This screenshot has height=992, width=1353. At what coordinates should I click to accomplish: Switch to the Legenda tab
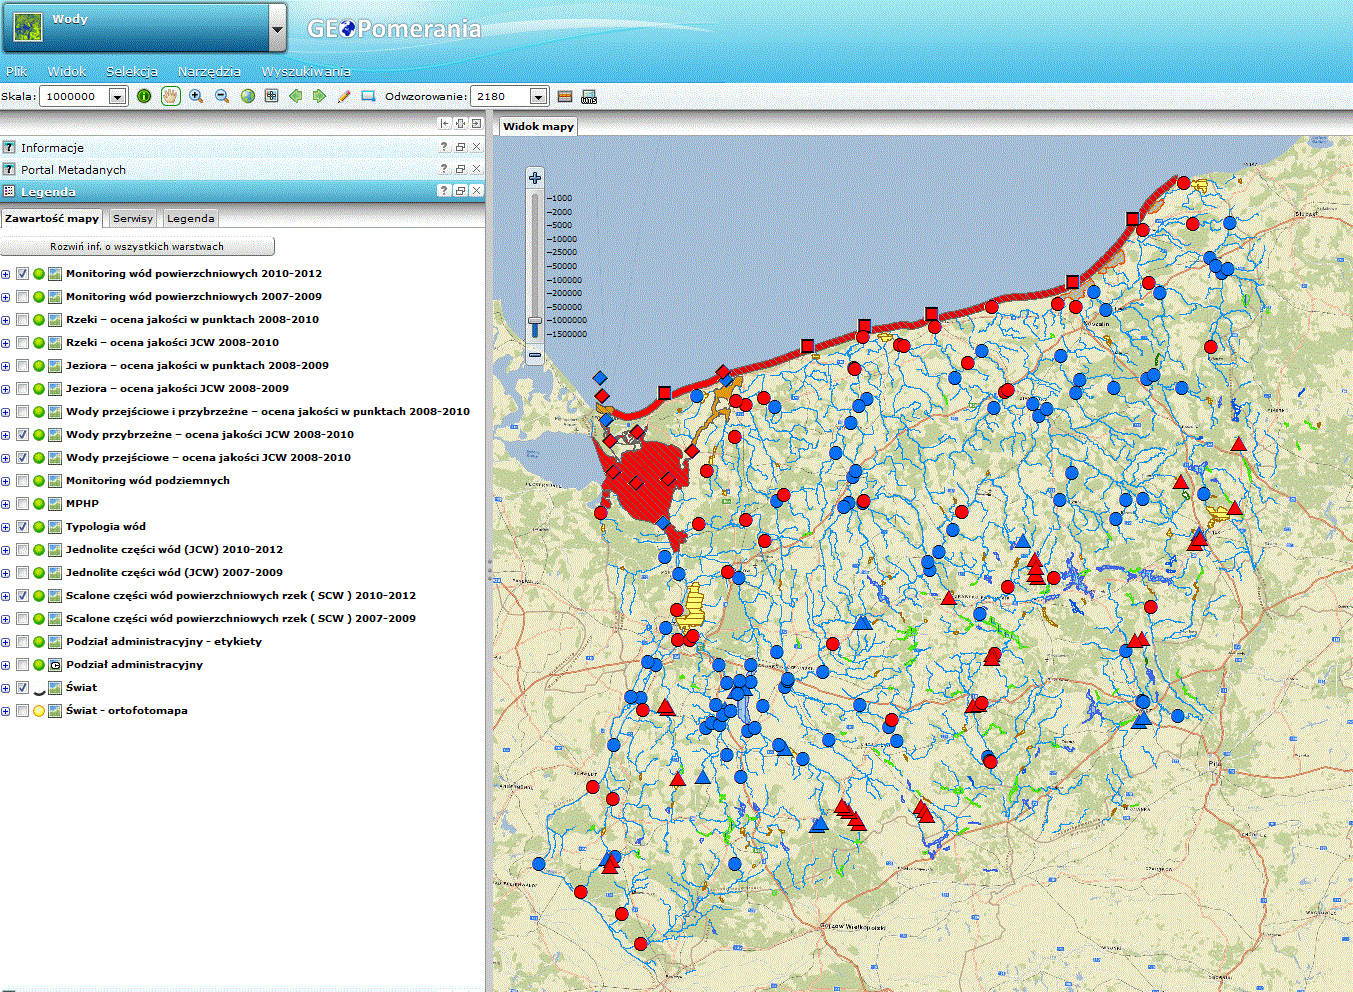190,218
